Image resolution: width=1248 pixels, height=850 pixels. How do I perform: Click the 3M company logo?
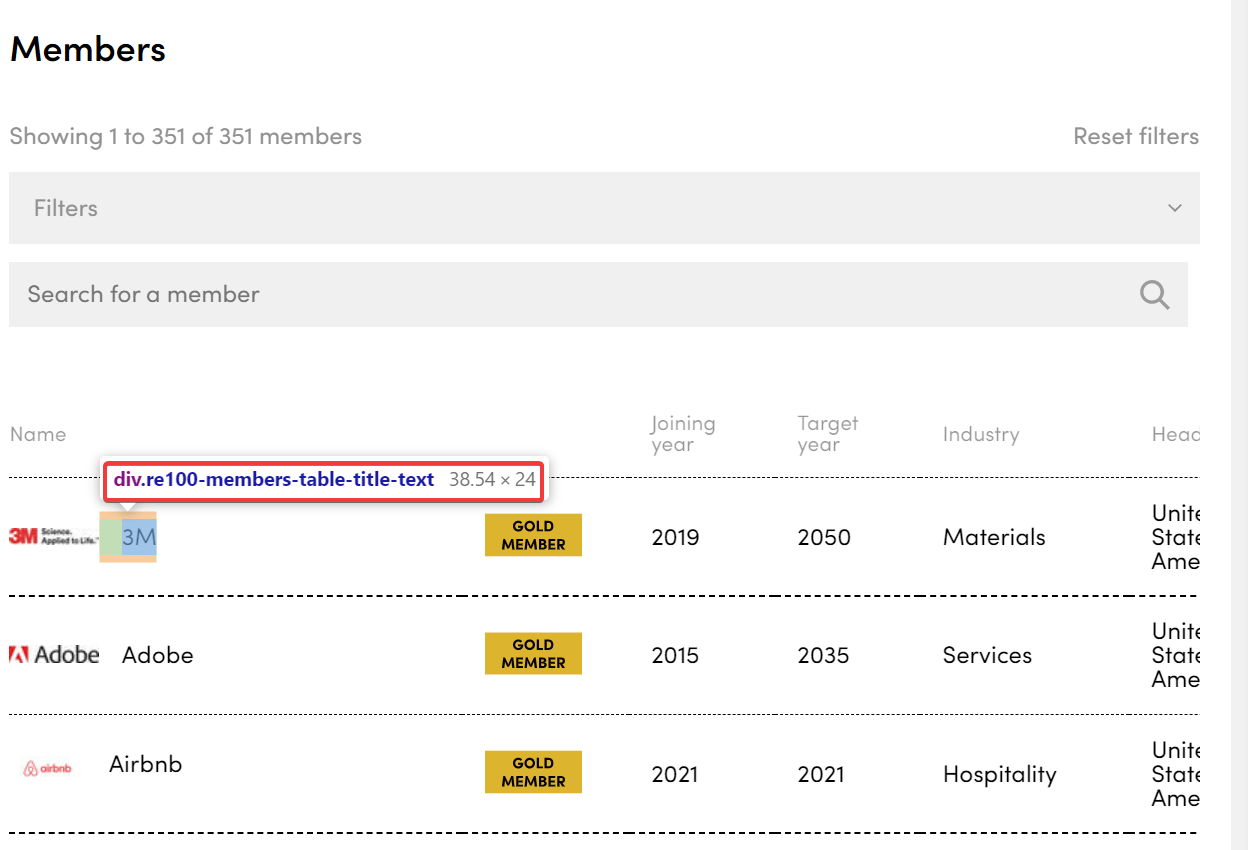54,537
